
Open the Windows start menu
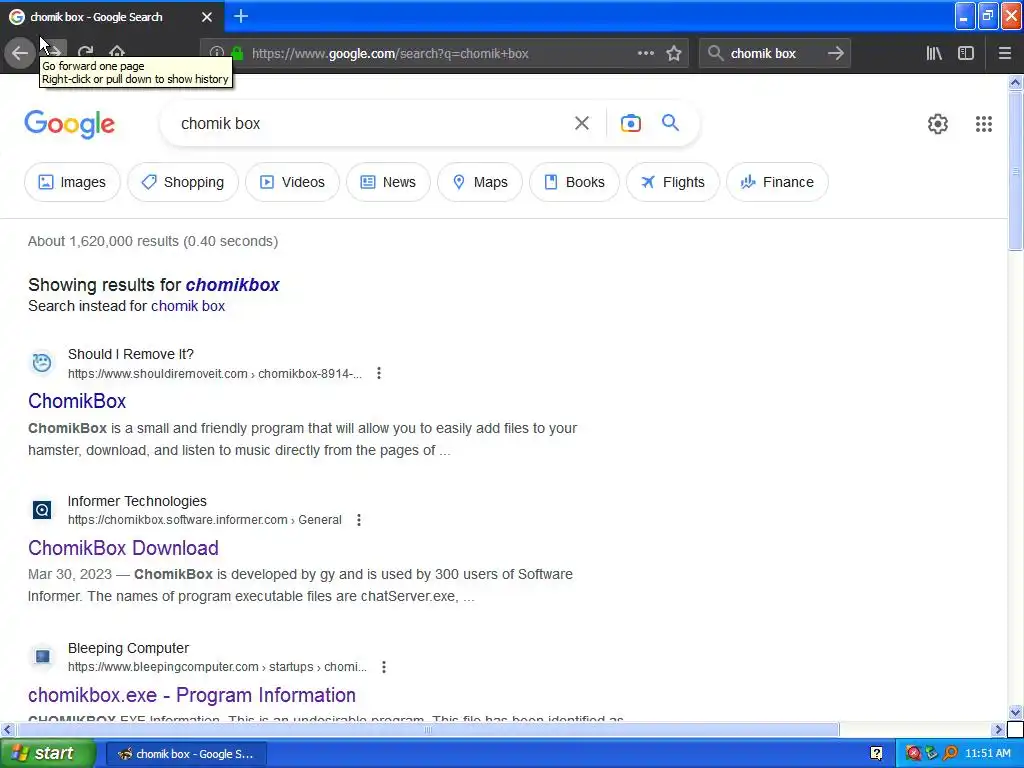(x=47, y=754)
